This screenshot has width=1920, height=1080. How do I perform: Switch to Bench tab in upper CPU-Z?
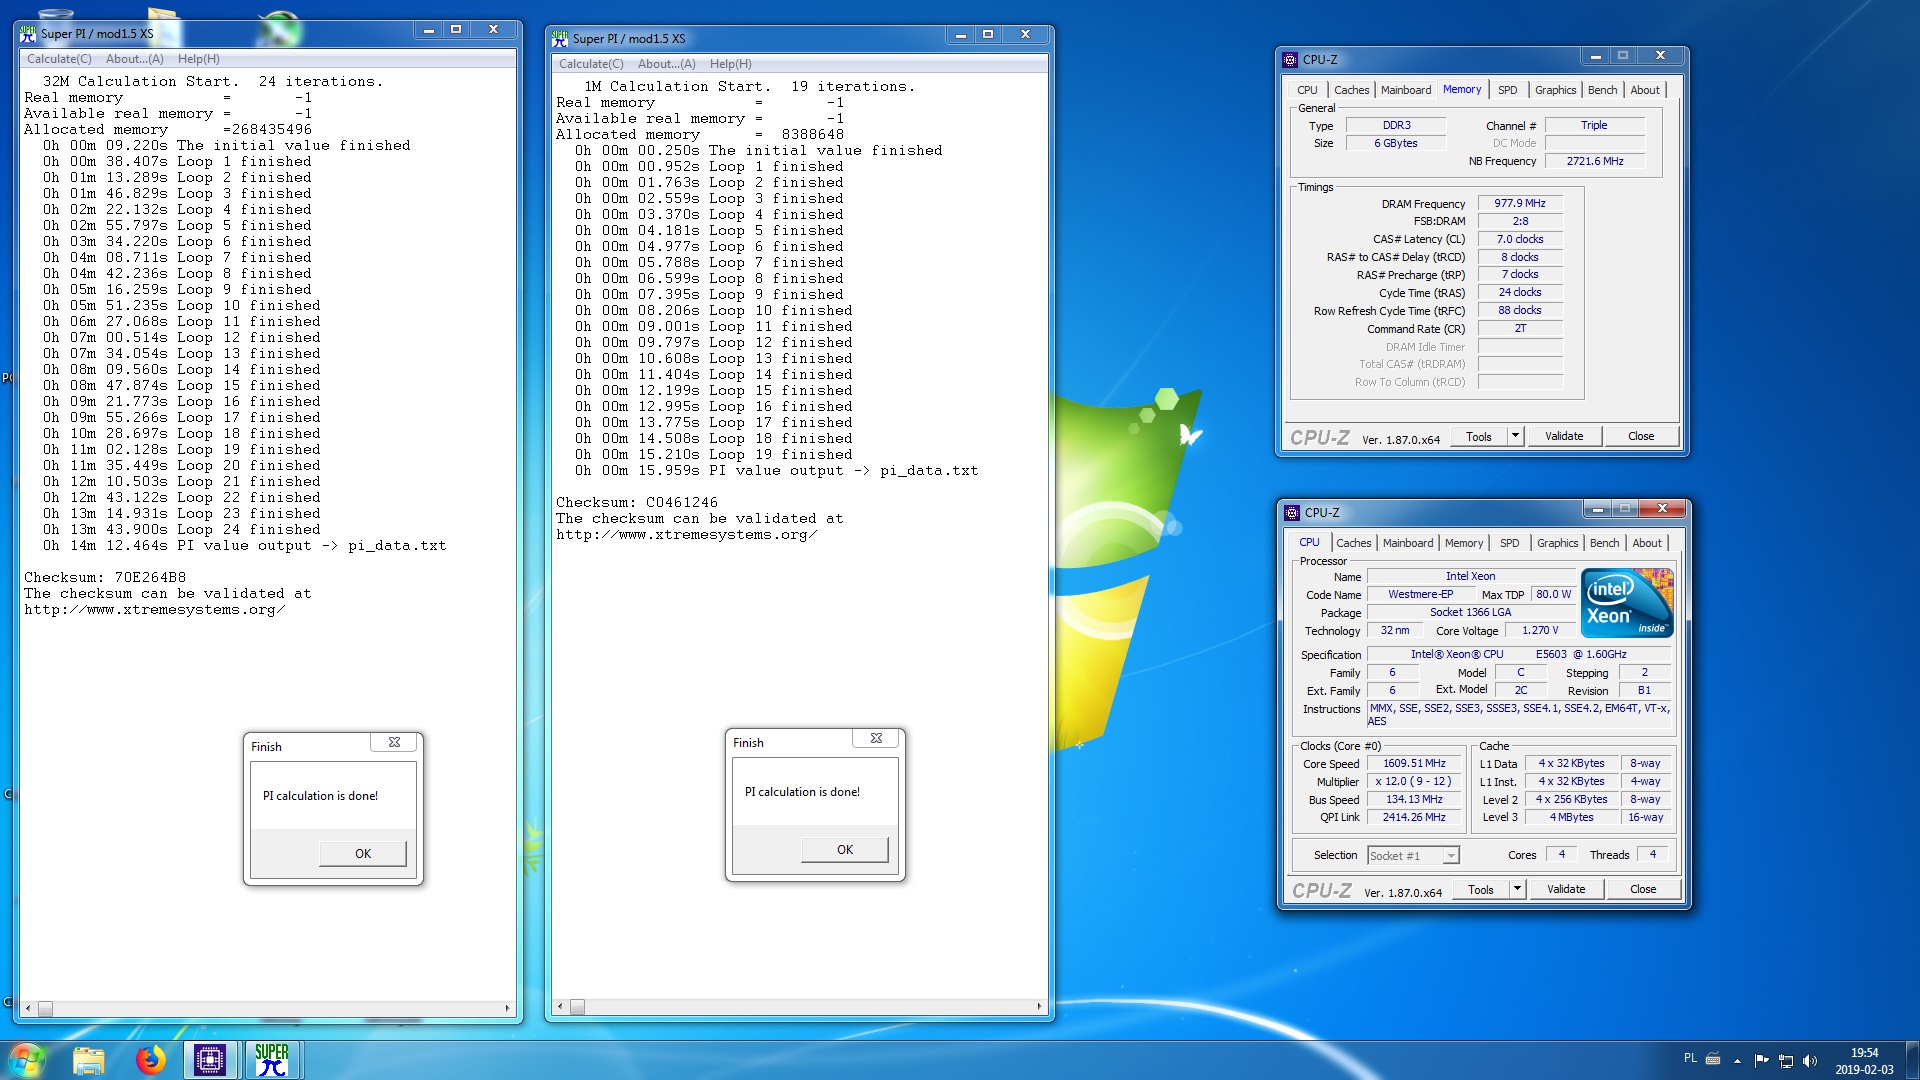tap(1602, 90)
